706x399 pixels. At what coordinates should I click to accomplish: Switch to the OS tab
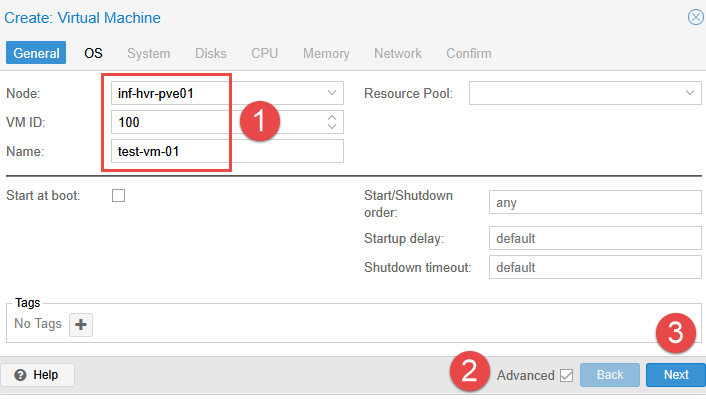(93, 53)
